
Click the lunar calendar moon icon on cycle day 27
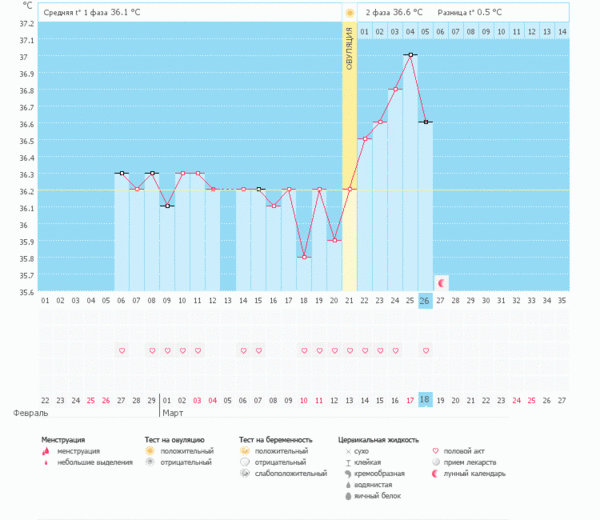pyautogui.click(x=442, y=282)
